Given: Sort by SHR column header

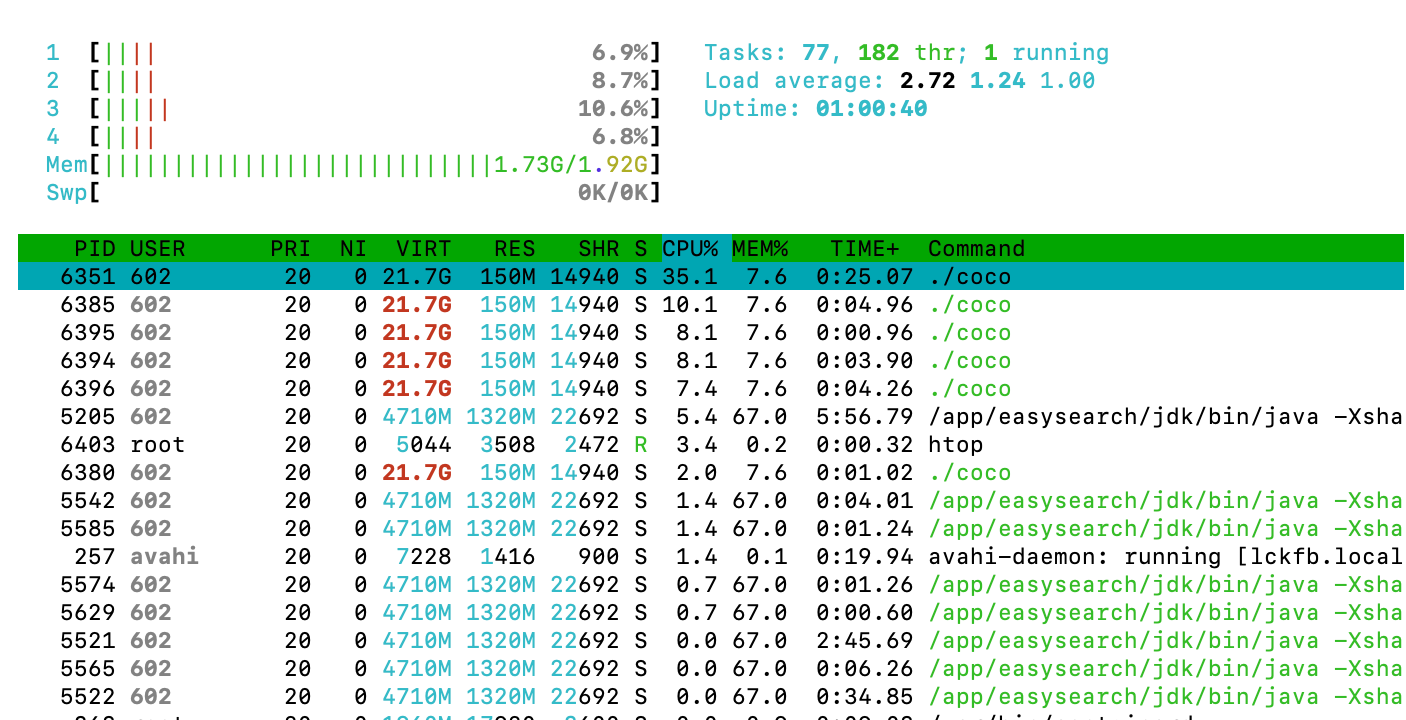Looking at the screenshot, I should coord(598,248).
